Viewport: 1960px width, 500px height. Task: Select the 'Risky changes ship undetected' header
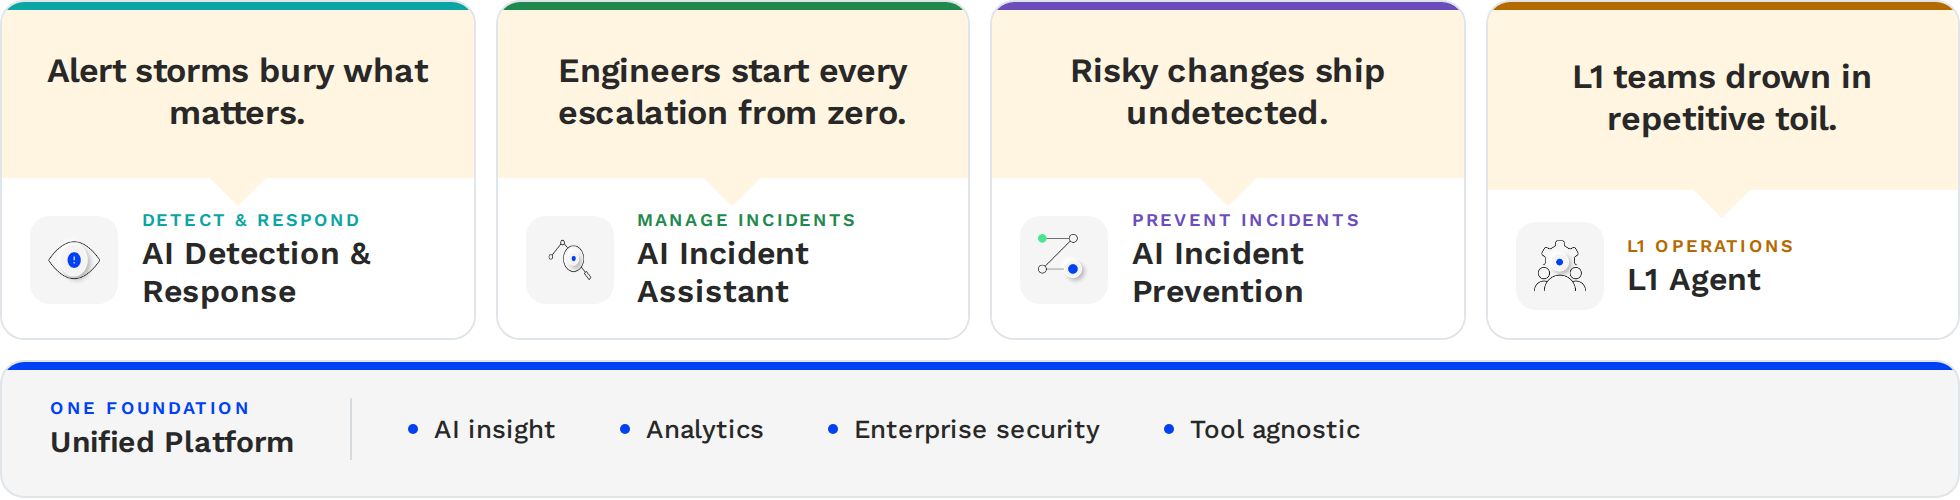(1228, 92)
